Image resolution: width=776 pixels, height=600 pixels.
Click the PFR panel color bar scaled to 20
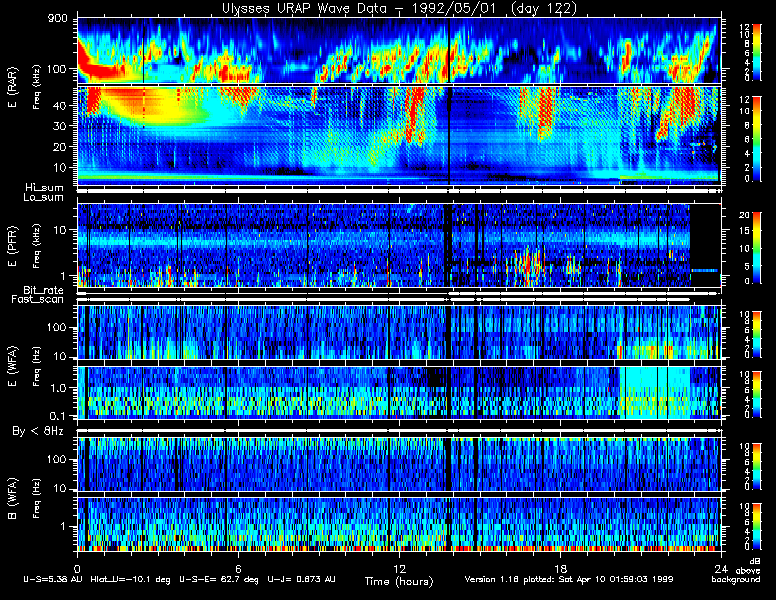757,248
